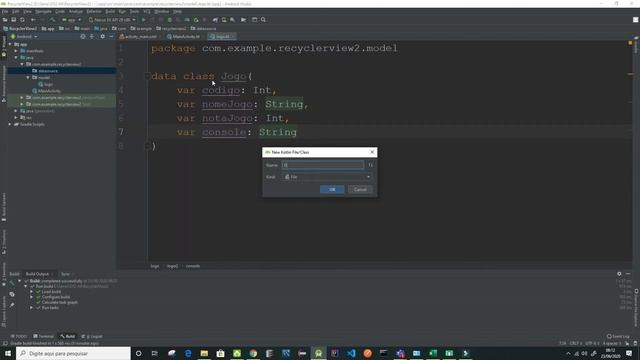The image size is (640, 360).
Task: Open the Refactor menu
Action: [94, 11]
